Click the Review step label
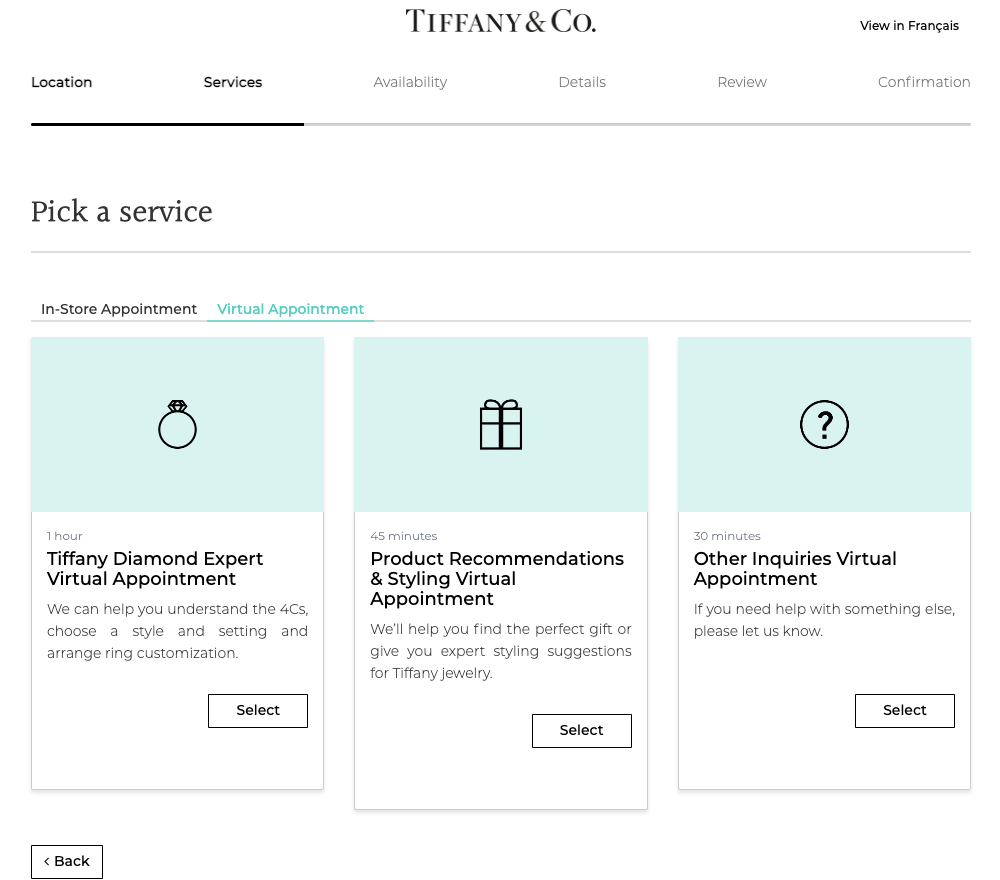Image resolution: width=1000 pixels, height=880 pixels. (x=742, y=82)
